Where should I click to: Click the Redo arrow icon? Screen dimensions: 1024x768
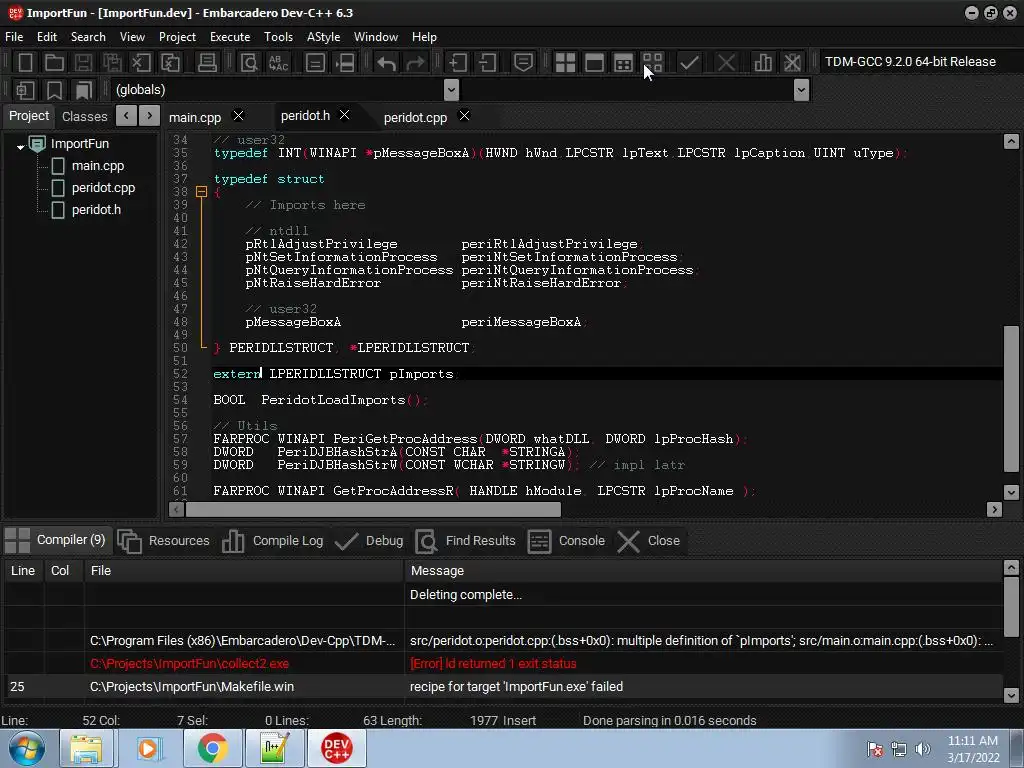click(x=415, y=62)
